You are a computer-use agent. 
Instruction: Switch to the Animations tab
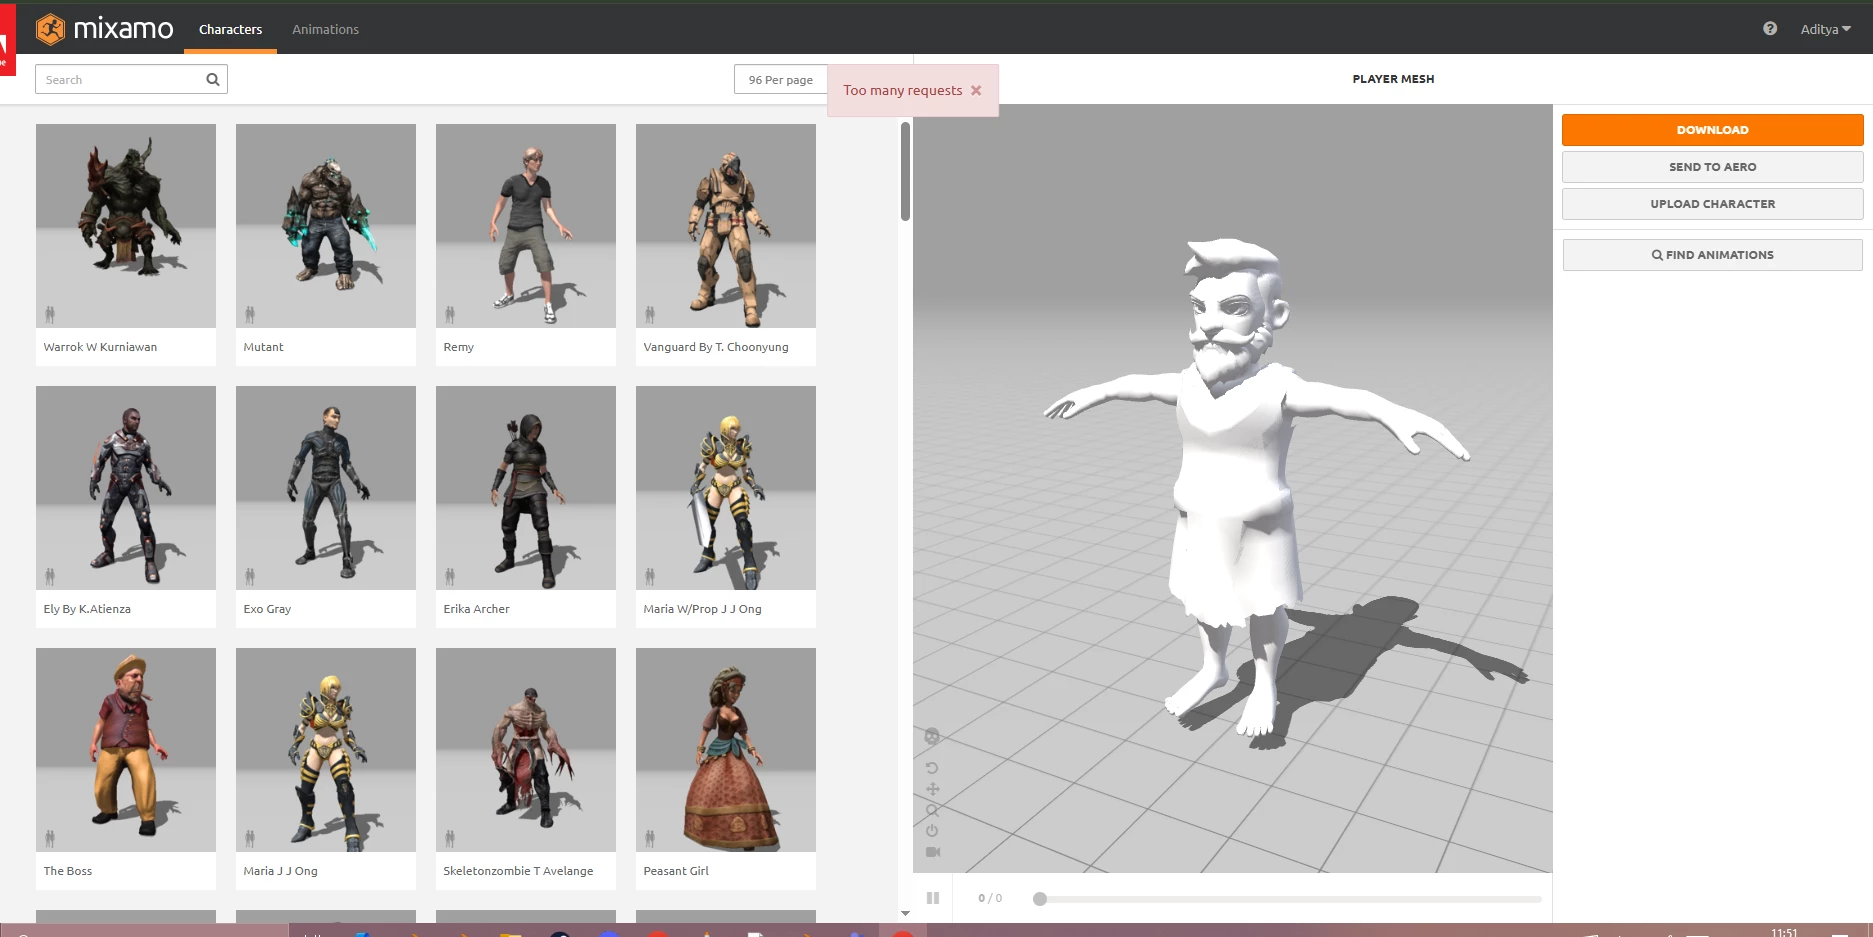325,29
